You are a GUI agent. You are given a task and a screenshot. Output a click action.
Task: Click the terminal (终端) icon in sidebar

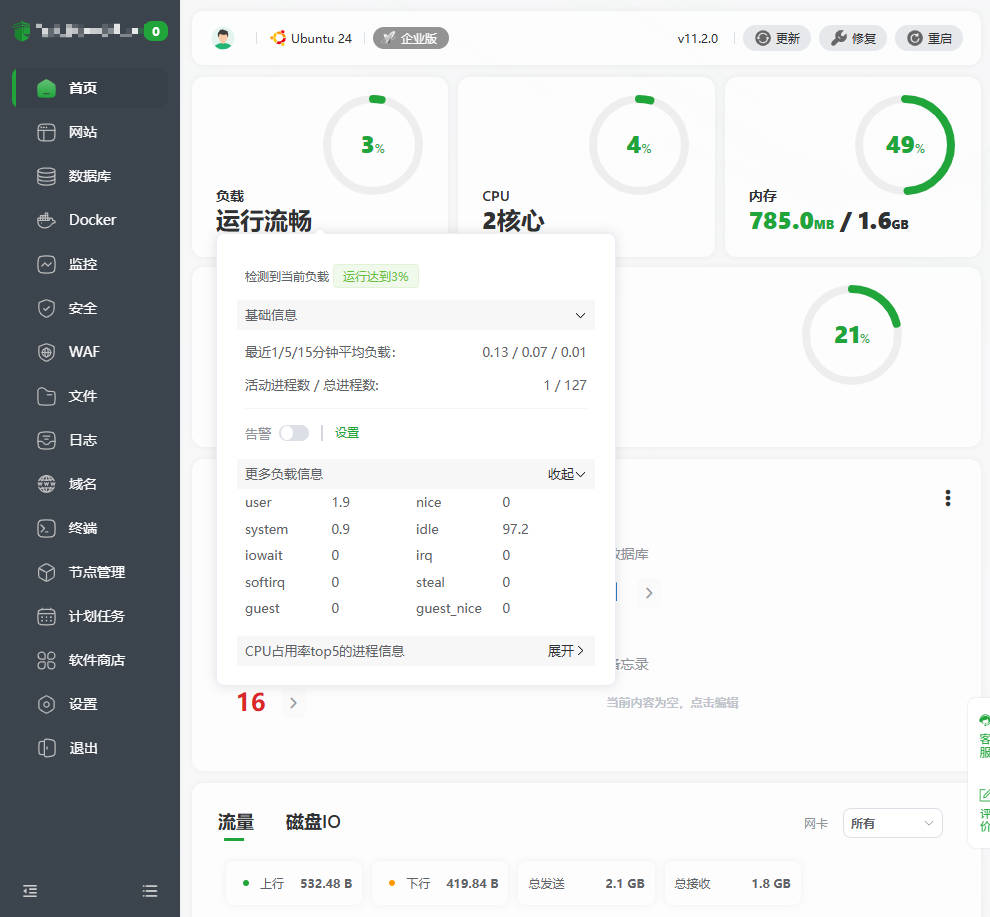click(46, 528)
